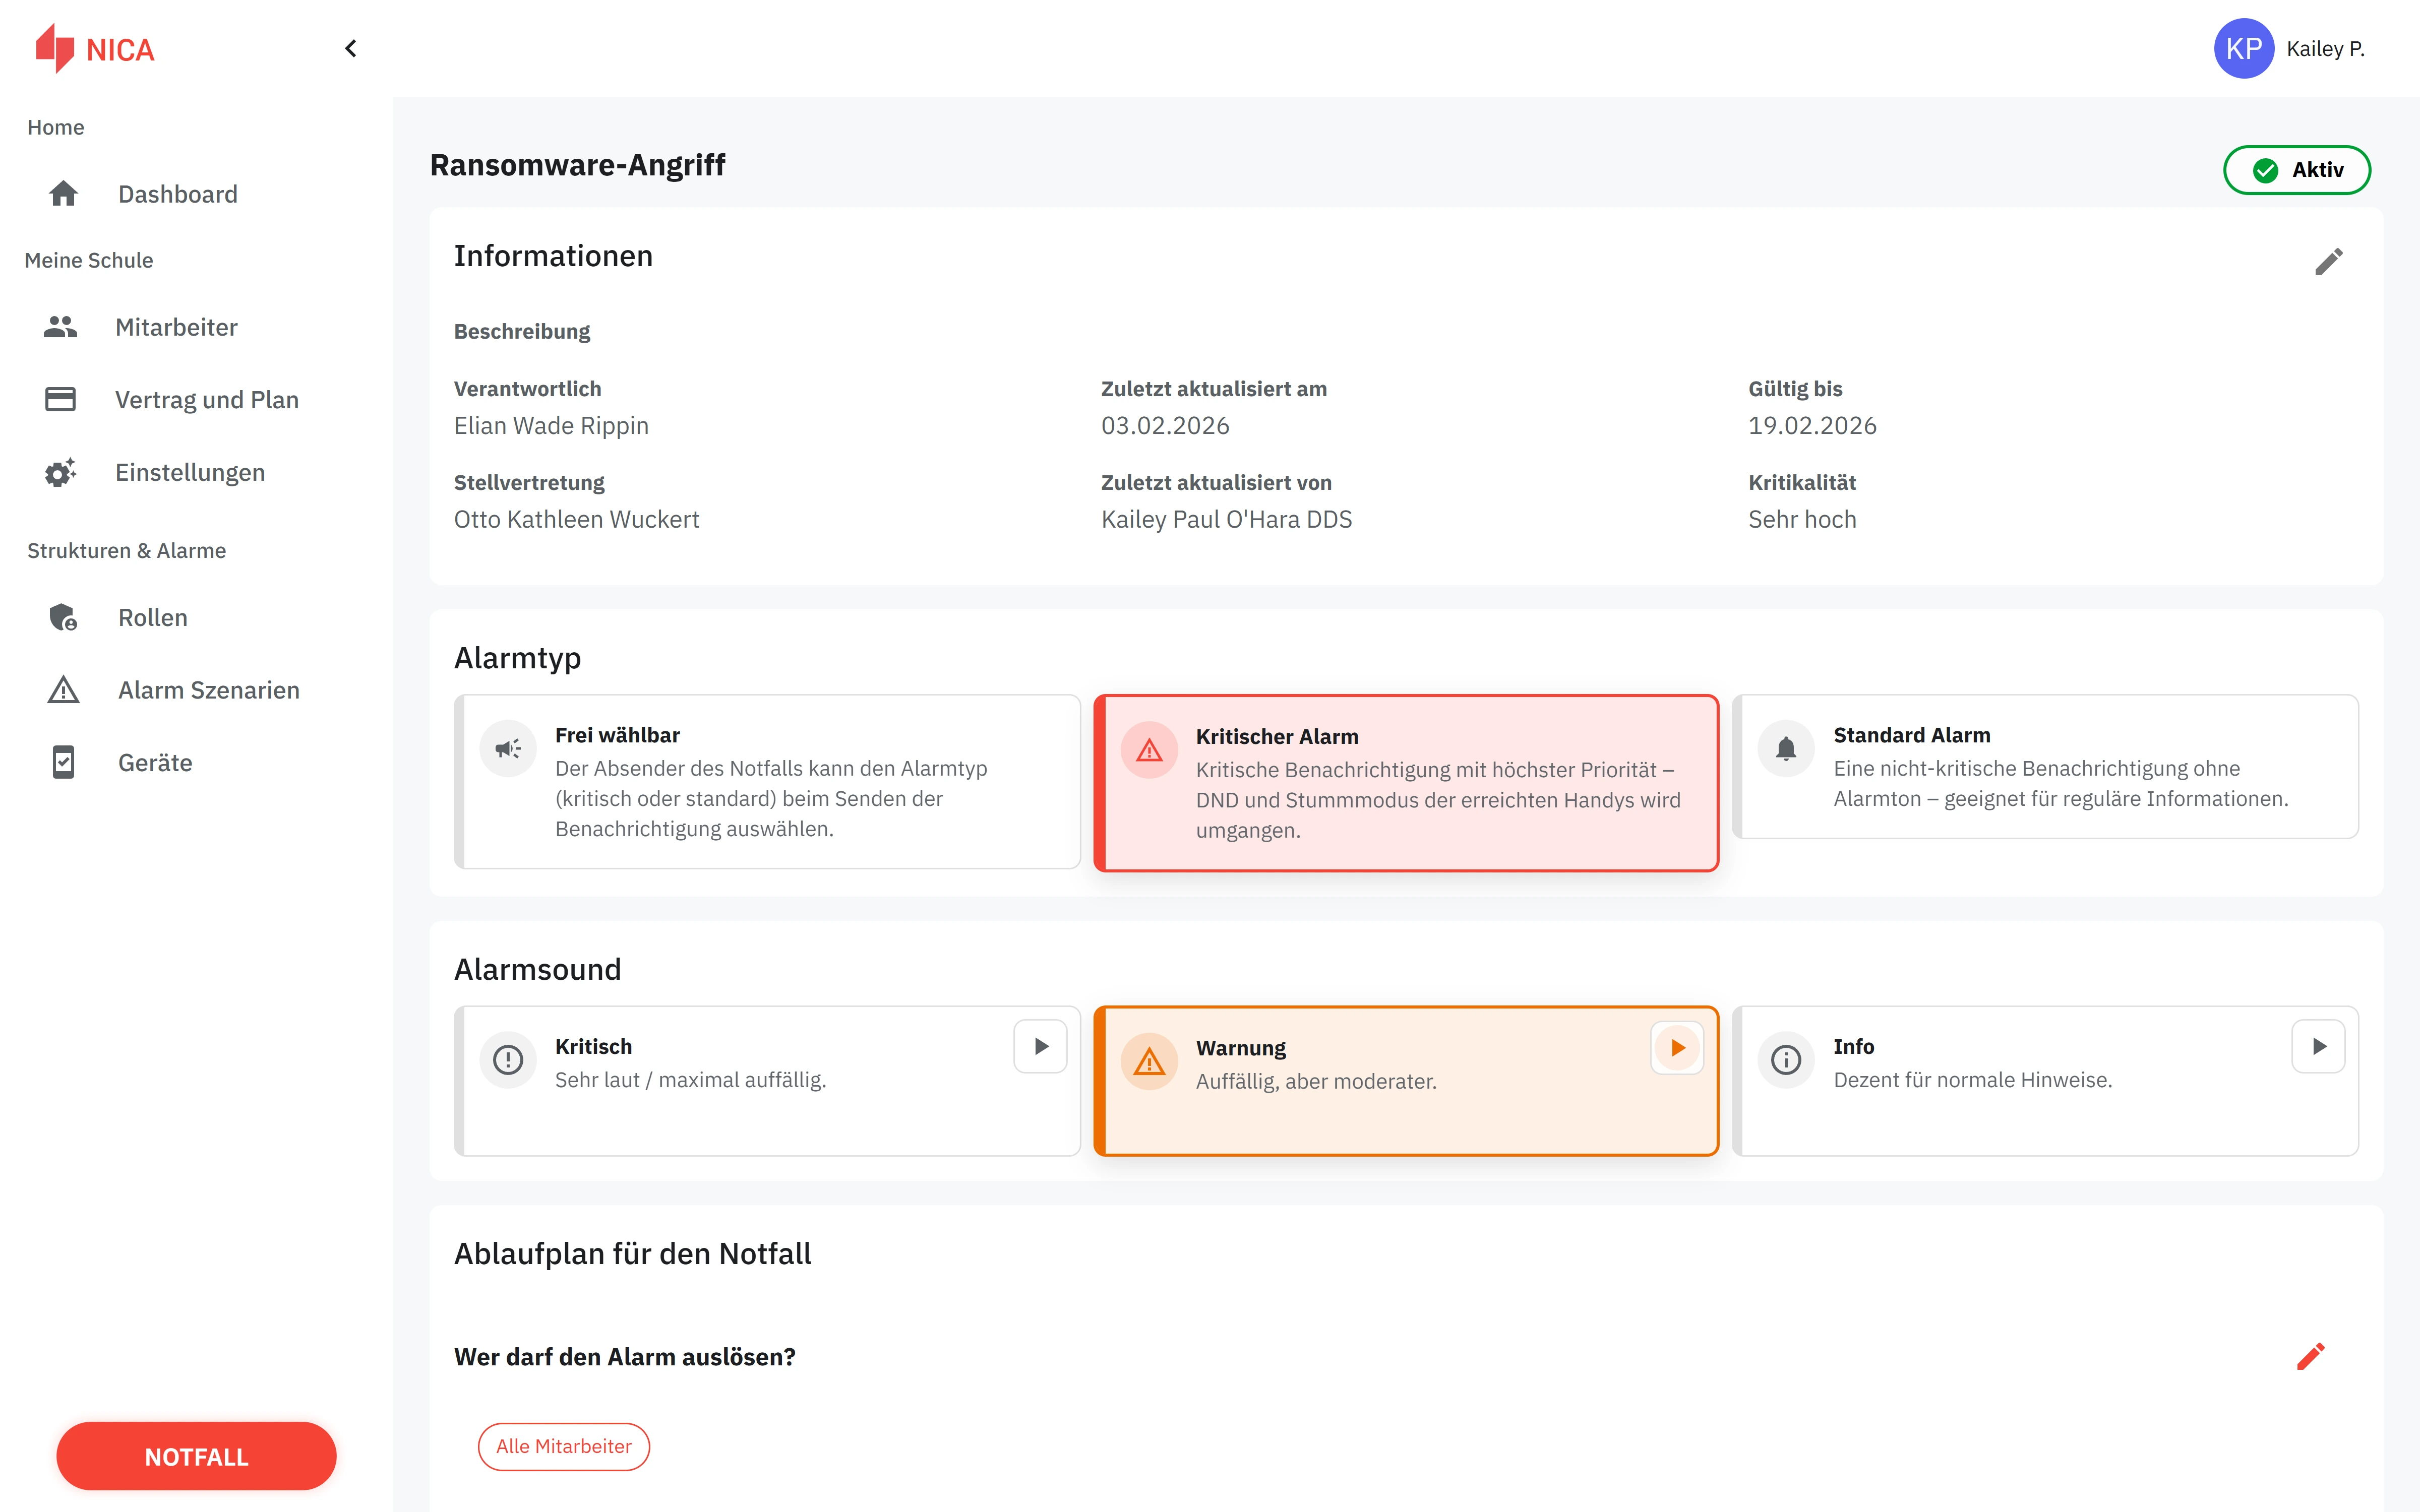Open Einstellungen in the sidebar
Viewport: 2420px width, 1512px height.
pyautogui.click(x=190, y=472)
